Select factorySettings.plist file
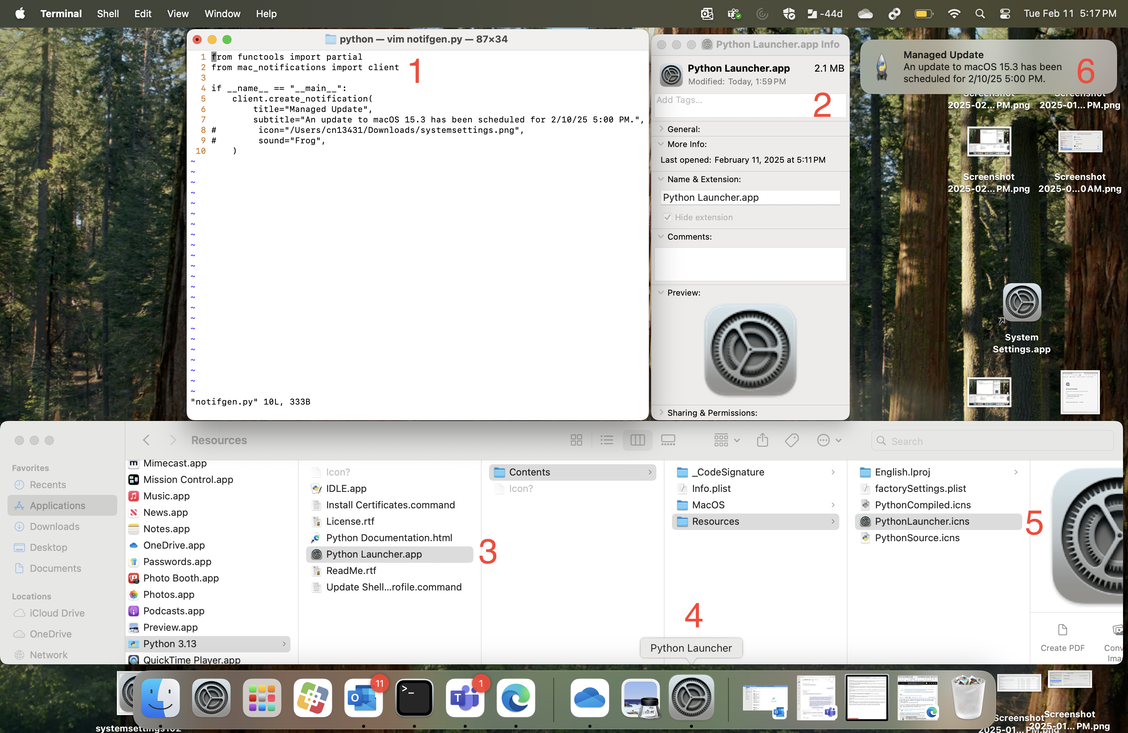Image resolution: width=1128 pixels, height=733 pixels. 938,488
